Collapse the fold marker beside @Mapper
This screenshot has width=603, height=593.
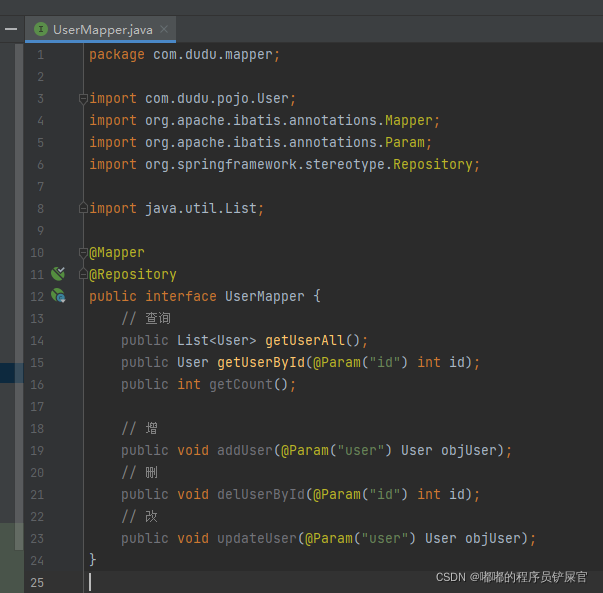[x=83, y=253]
